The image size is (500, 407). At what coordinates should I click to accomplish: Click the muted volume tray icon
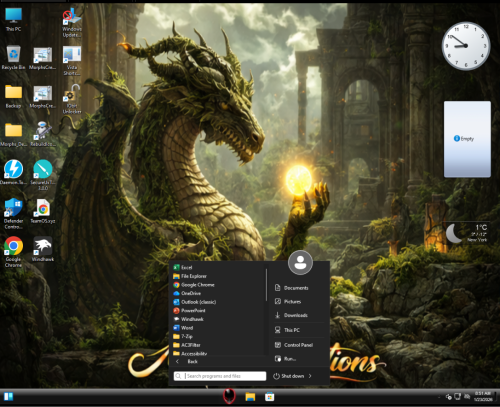[467, 397]
